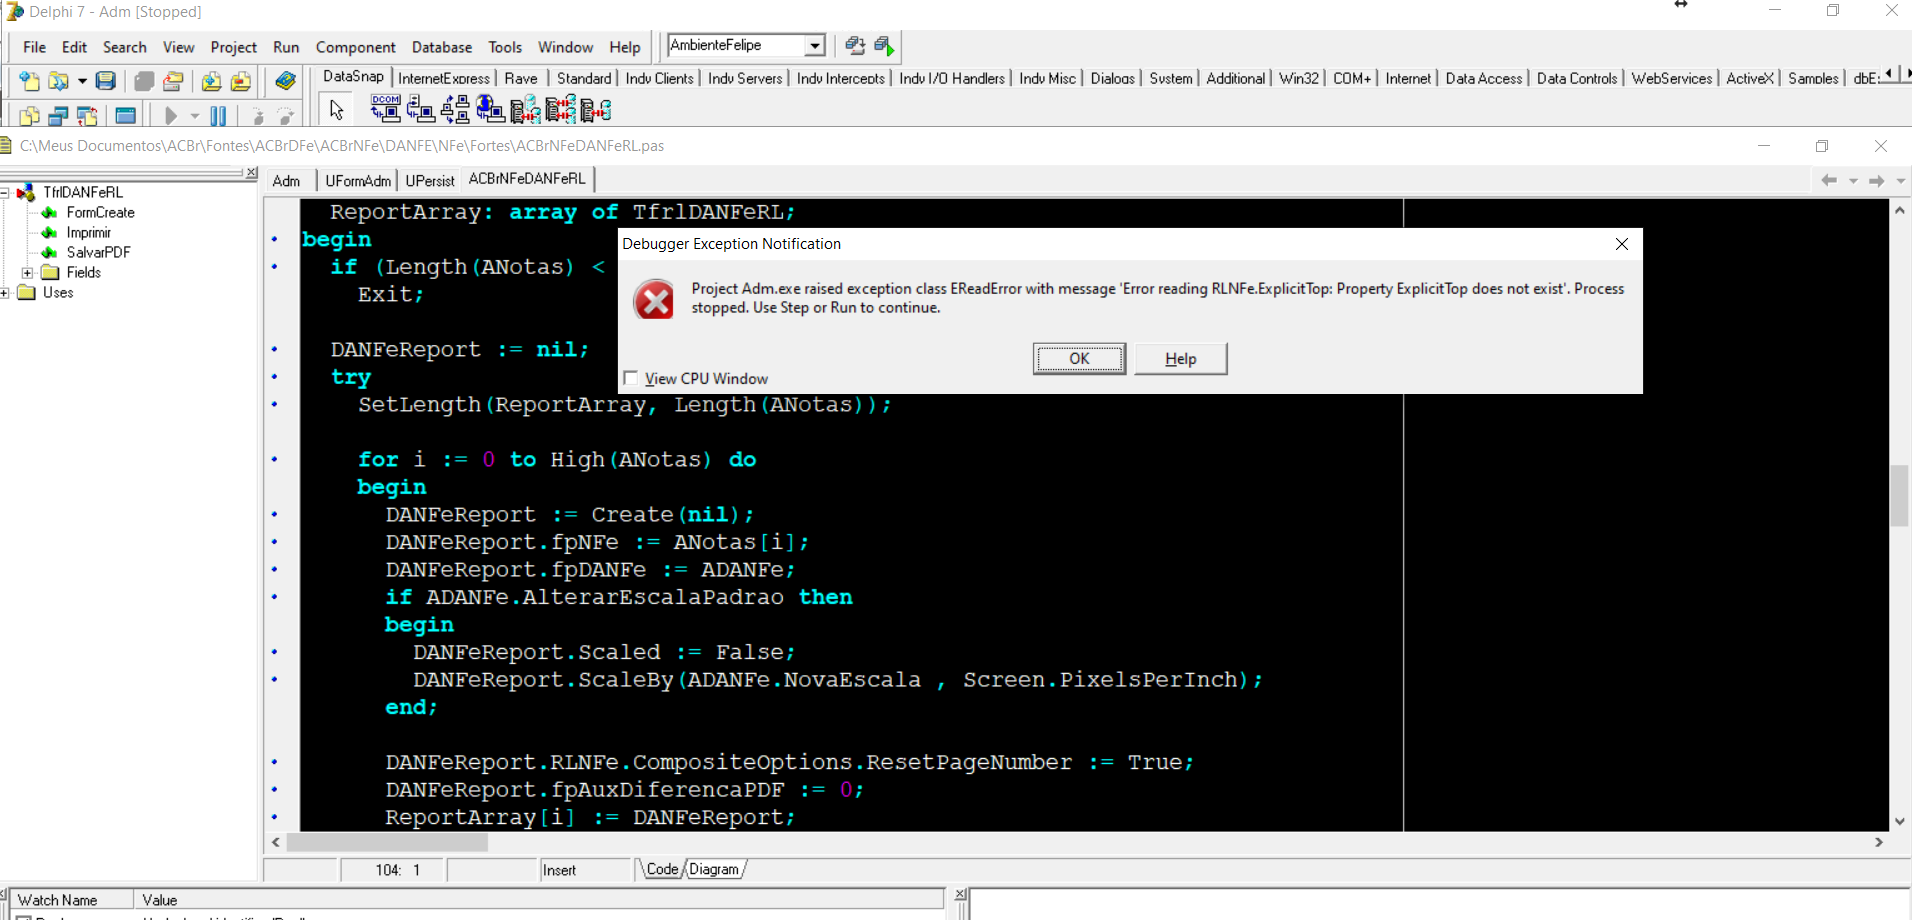Switch to the Diagram tab

point(714,869)
